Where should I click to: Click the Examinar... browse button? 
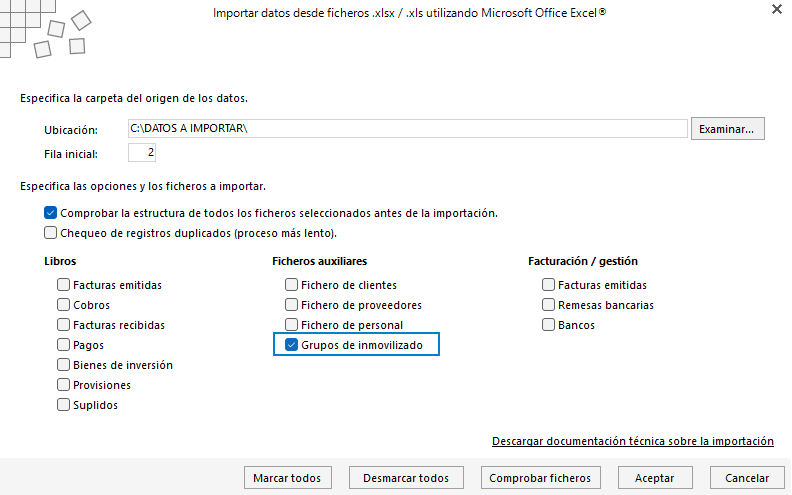pos(727,129)
